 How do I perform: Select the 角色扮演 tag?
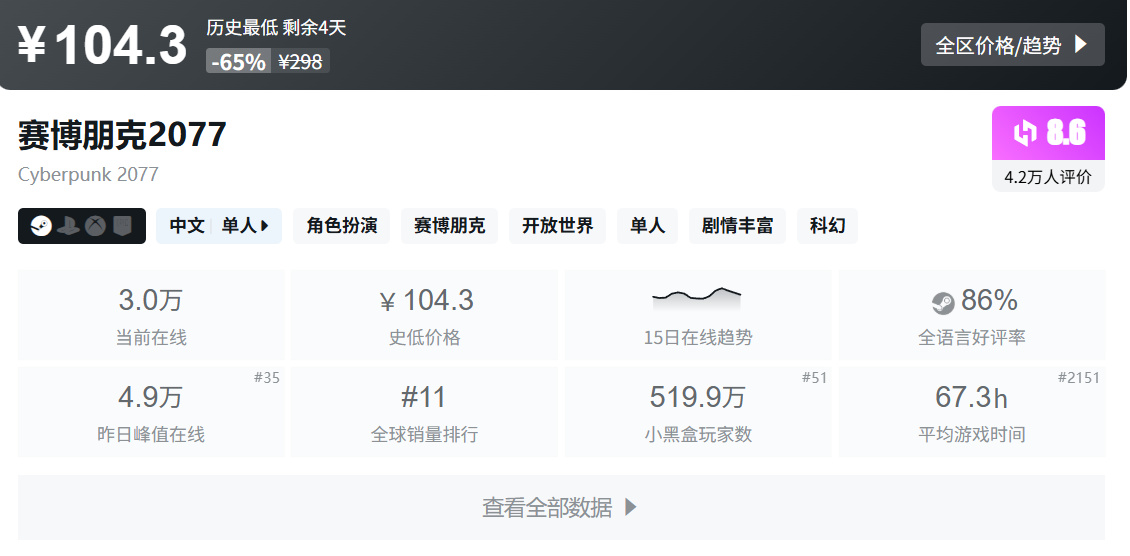(342, 226)
